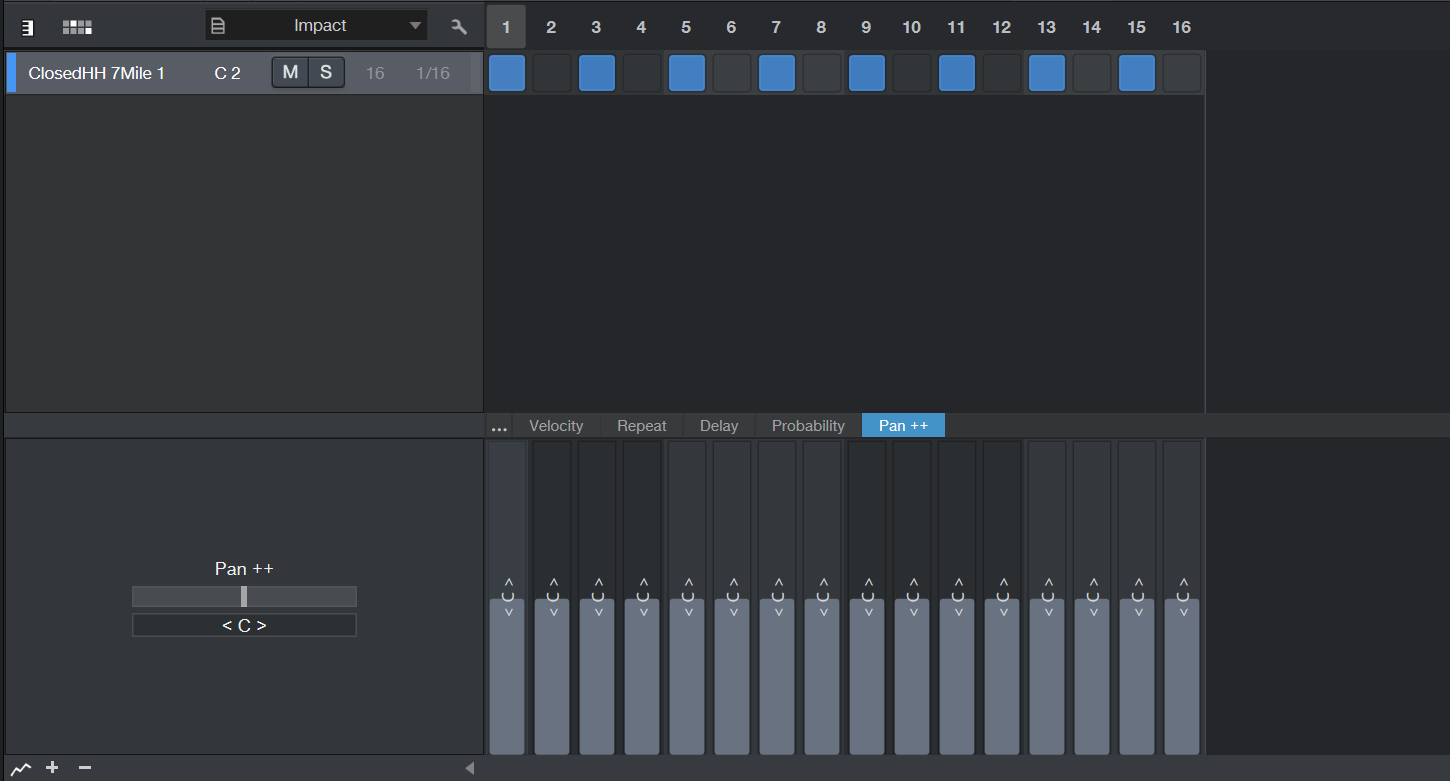Viewport: 1450px width, 781px height.
Task: Select step column header 4
Action: coord(641,27)
